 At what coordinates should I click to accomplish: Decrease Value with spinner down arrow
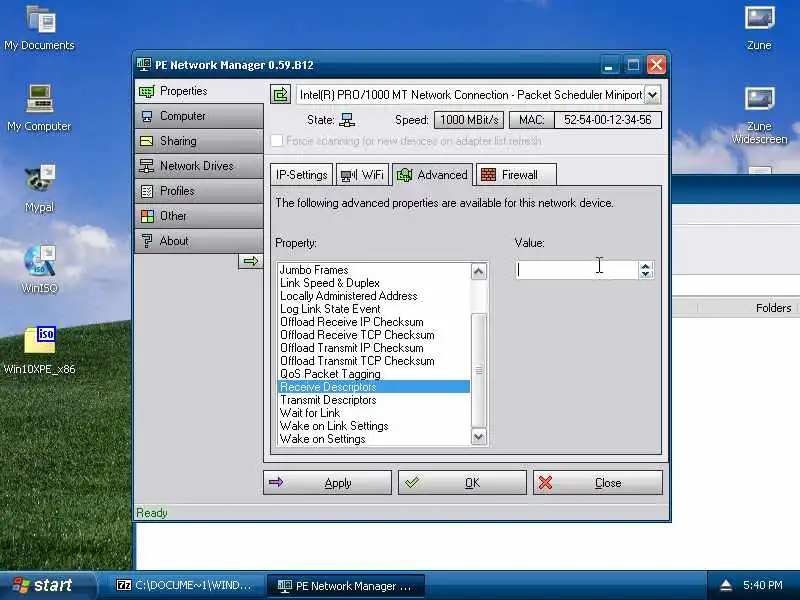[646, 274]
